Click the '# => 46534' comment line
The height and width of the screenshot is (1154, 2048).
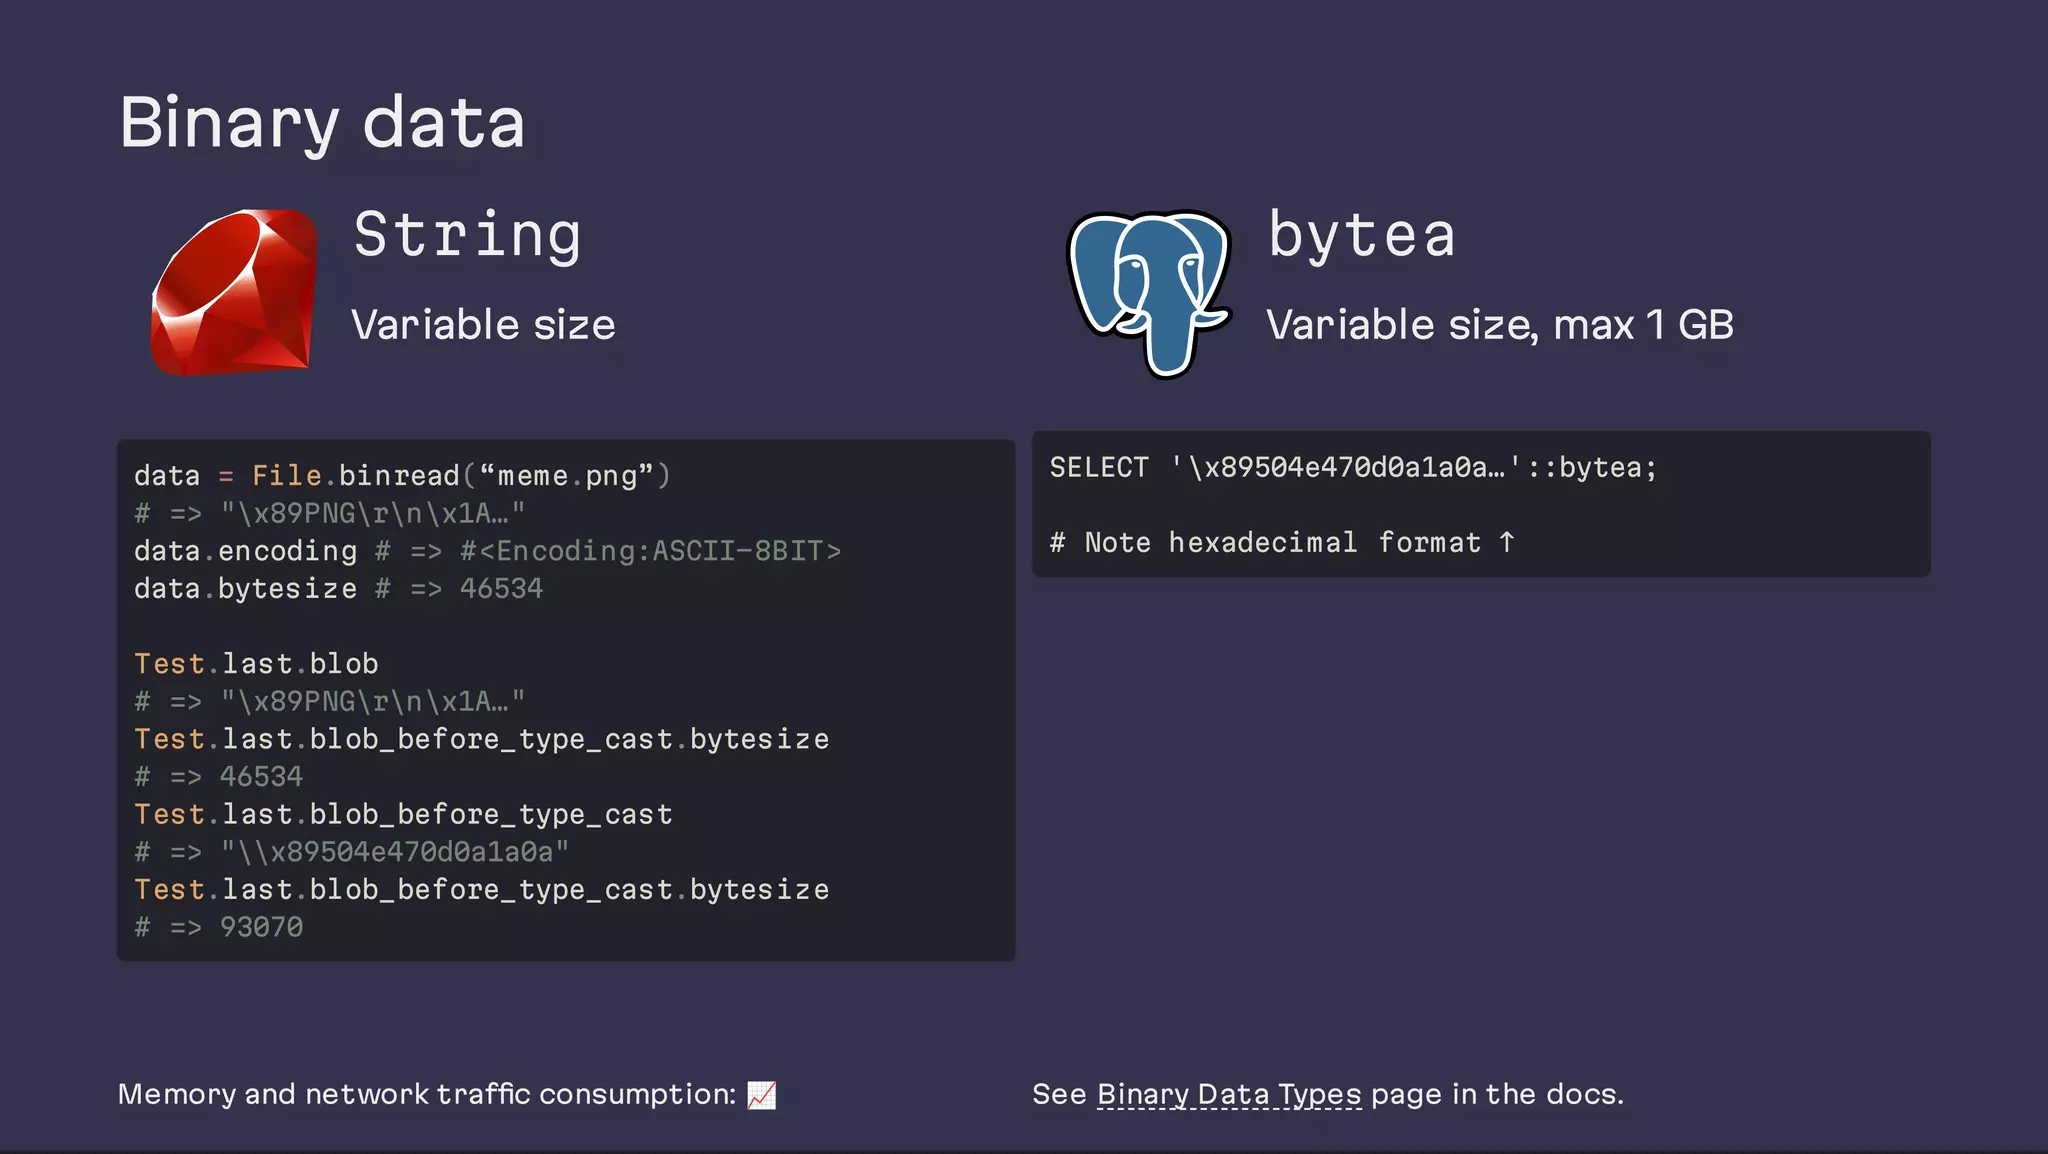coord(218,777)
